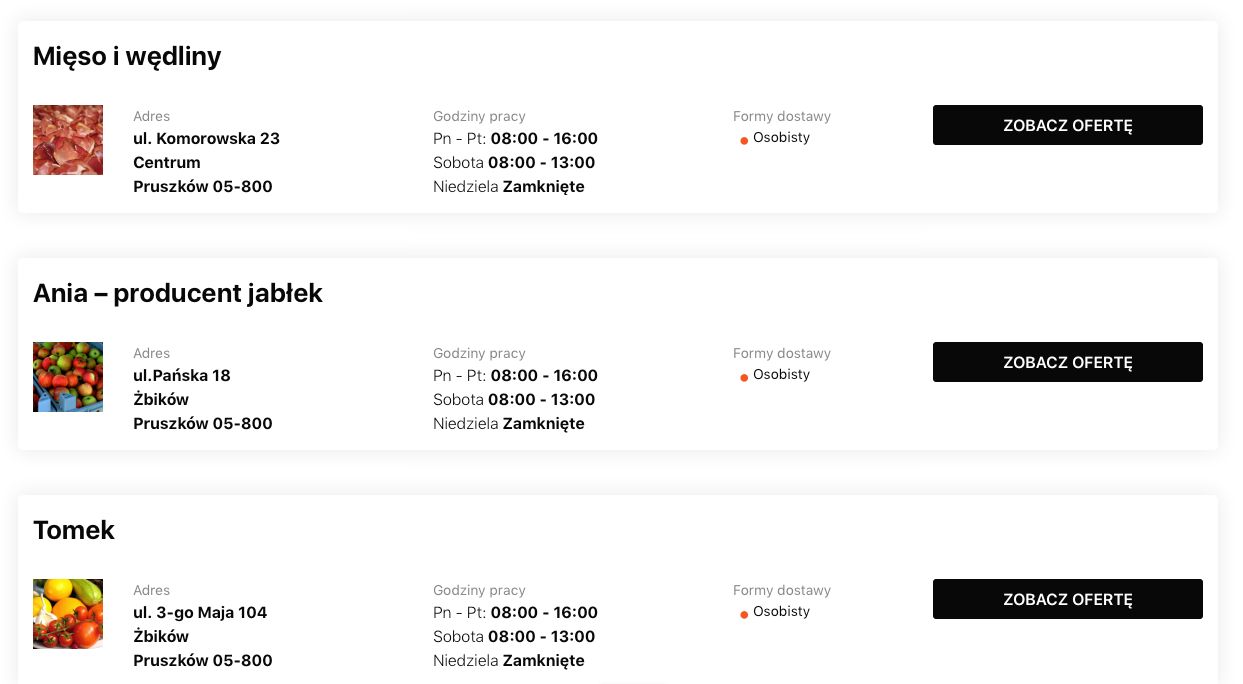Image resolution: width=1243 pixels, height=684 pixels.
Task: Select address ul. 3-go Maja 104
Action: pos(200,613)
